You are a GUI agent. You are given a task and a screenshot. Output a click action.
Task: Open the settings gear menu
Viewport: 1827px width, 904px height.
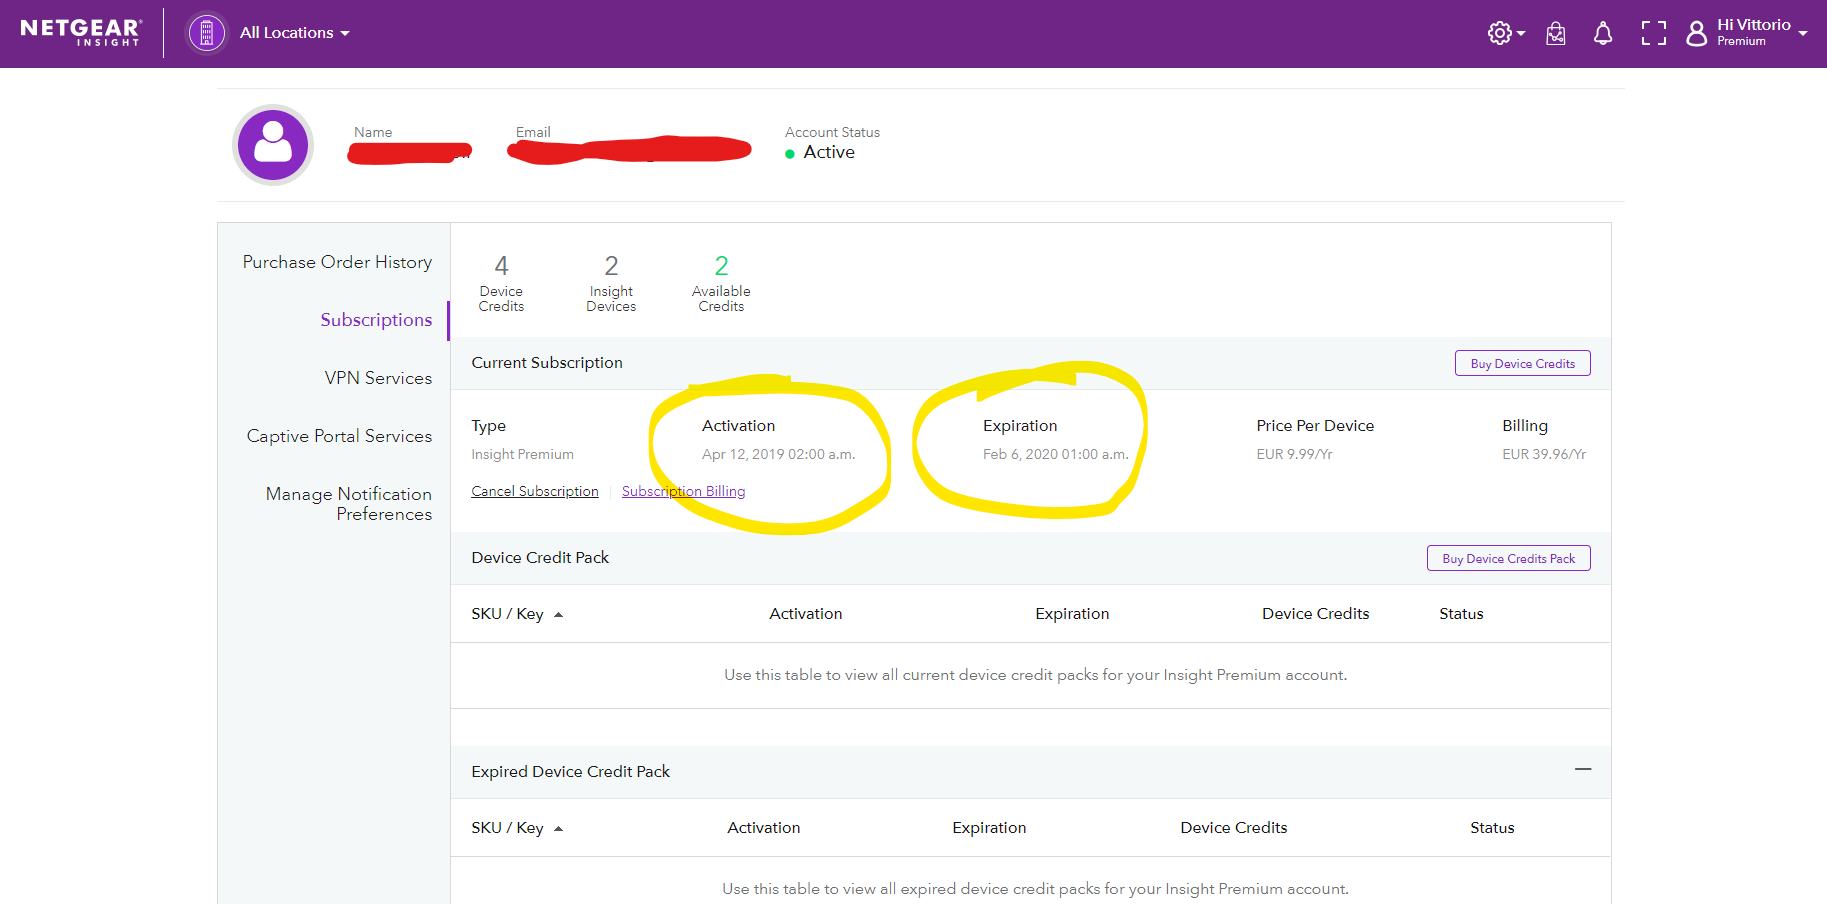click(x=1505, y=33)
